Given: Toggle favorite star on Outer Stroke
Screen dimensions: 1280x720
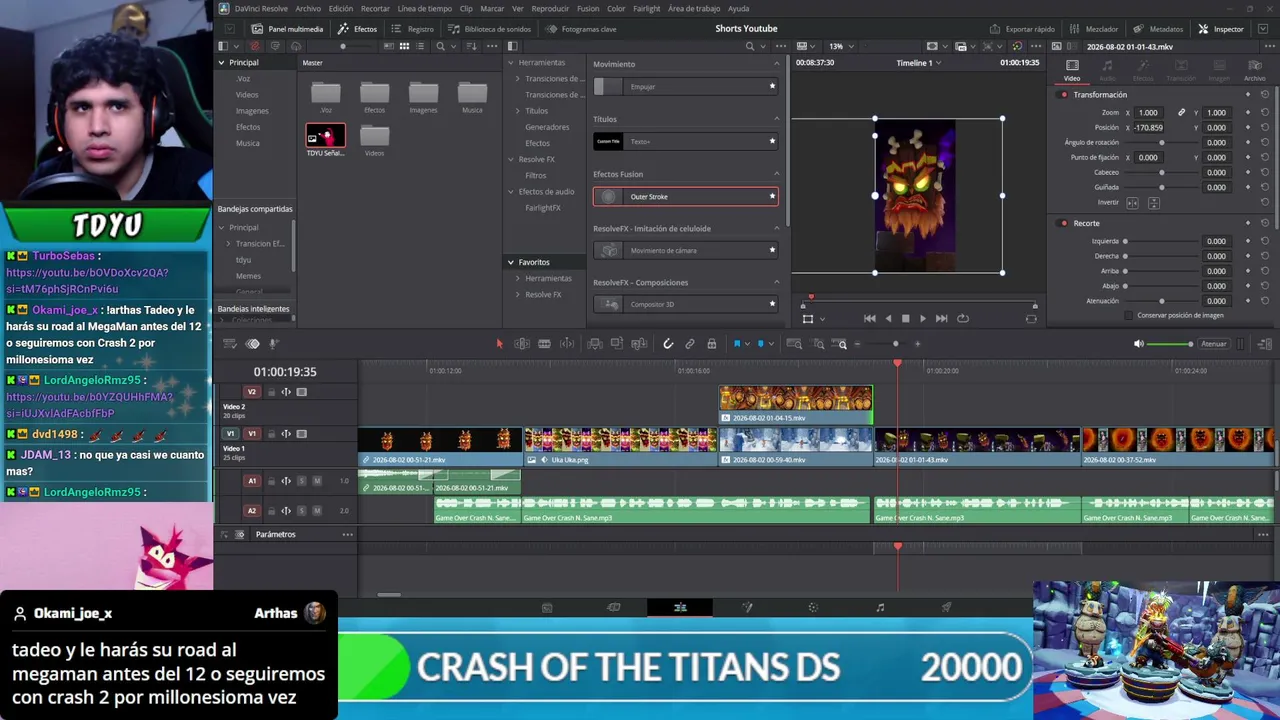Looking at the screenshot, I should 772,196.
